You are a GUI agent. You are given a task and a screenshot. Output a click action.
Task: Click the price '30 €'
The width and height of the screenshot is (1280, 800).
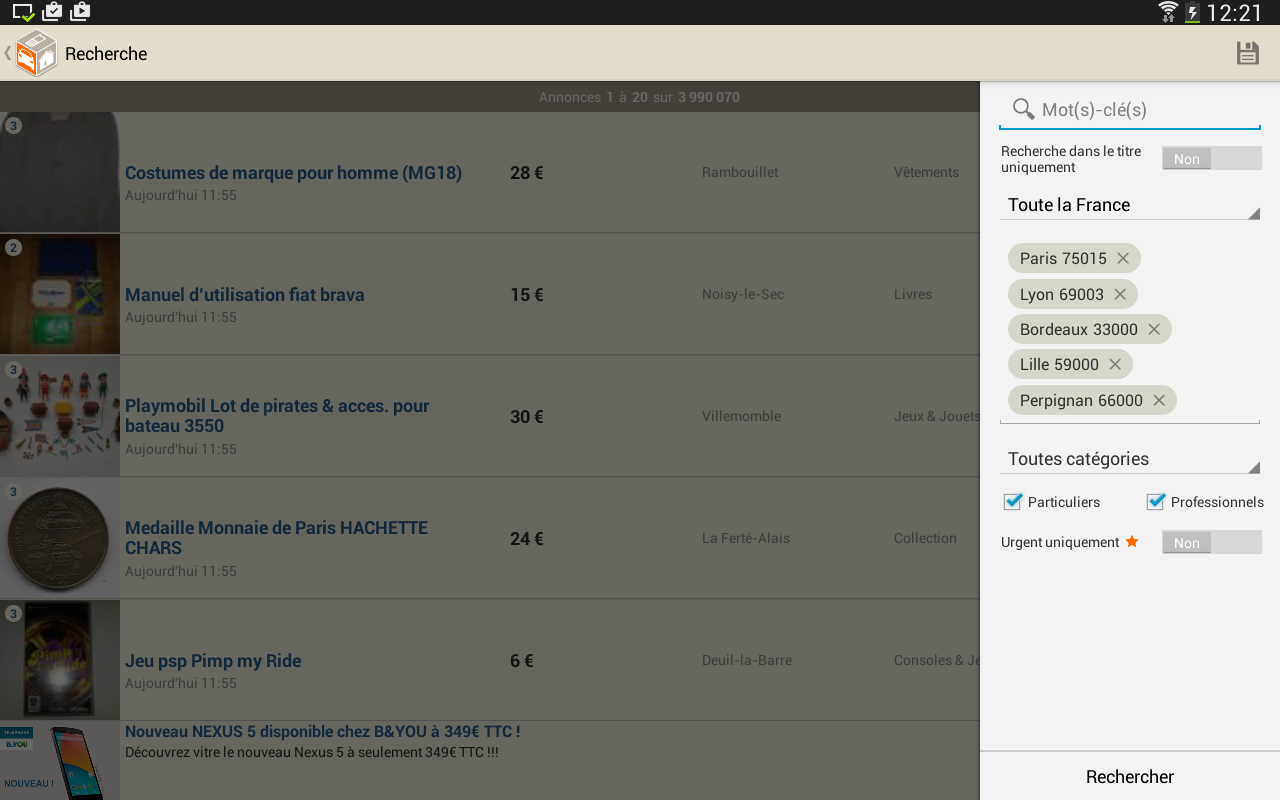pos(527,417)
